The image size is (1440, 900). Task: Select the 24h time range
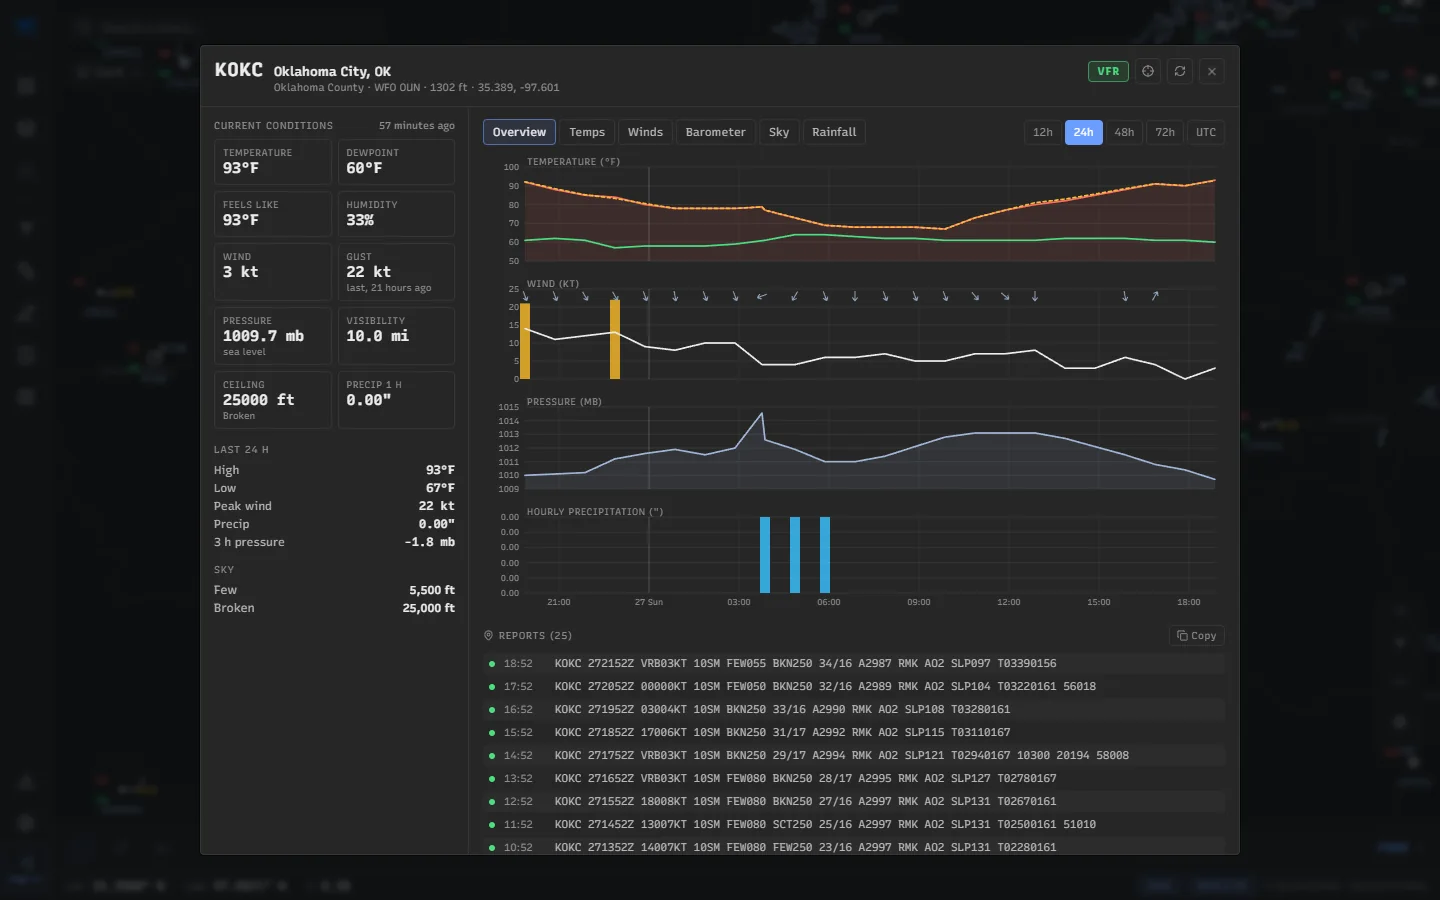(1084, 132)
